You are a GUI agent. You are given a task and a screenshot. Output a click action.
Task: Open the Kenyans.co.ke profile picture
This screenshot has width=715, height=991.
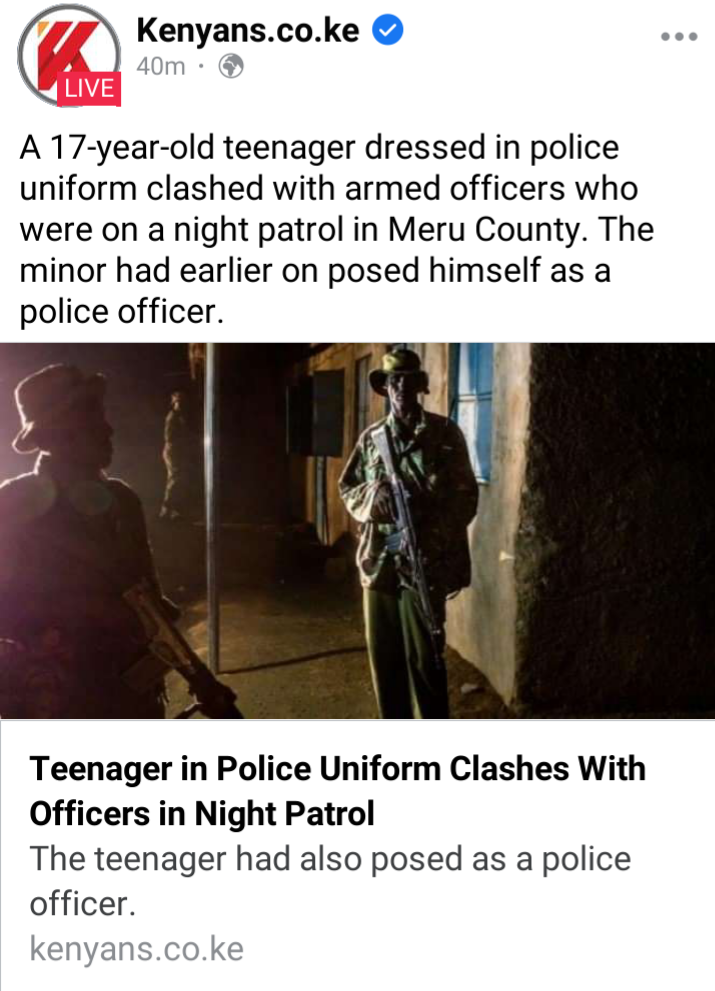69,56
